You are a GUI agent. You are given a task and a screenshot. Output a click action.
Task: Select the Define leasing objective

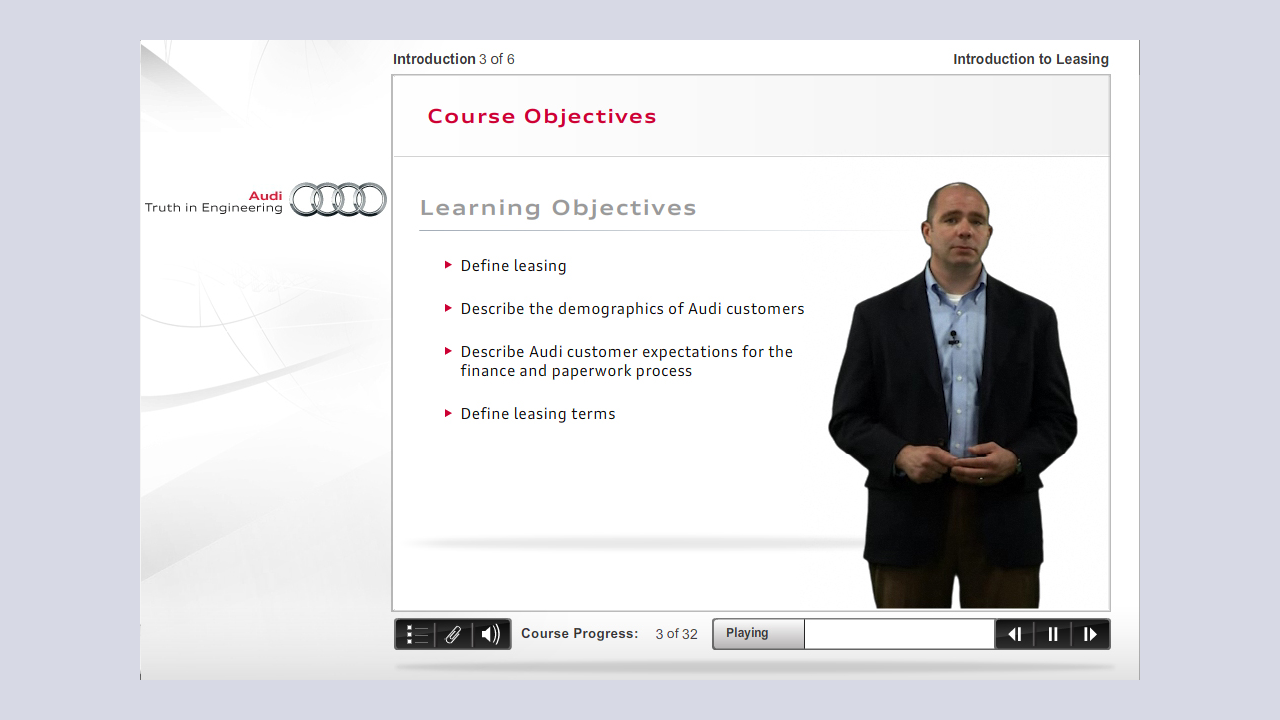coord(513,265)
